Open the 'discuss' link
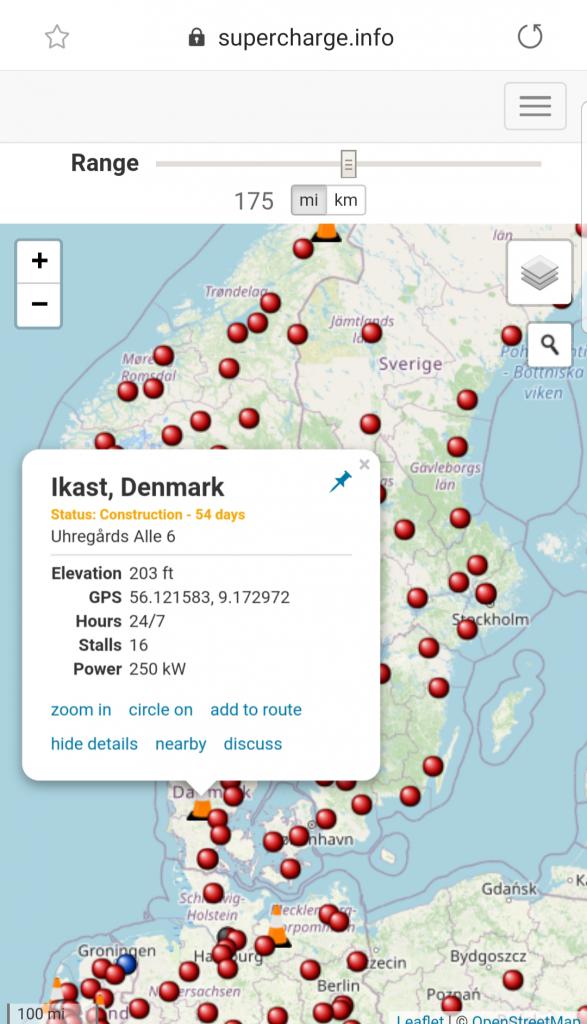 point(253,744)
